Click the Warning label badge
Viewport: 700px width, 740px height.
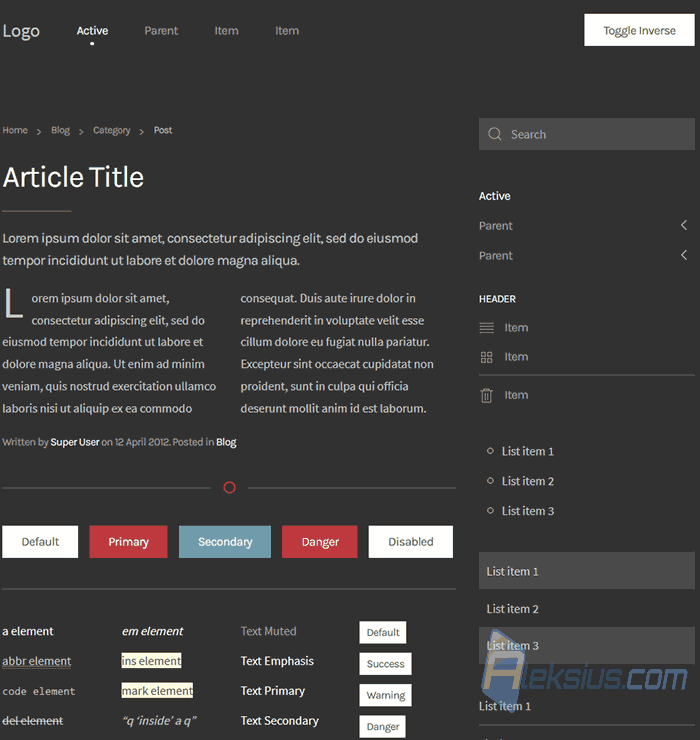[386, 695]
